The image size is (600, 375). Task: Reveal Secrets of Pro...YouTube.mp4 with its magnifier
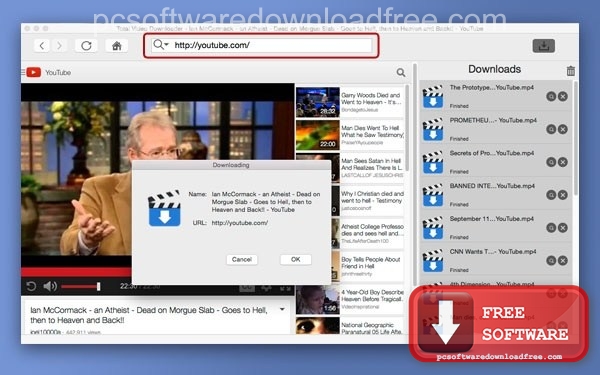551,162
